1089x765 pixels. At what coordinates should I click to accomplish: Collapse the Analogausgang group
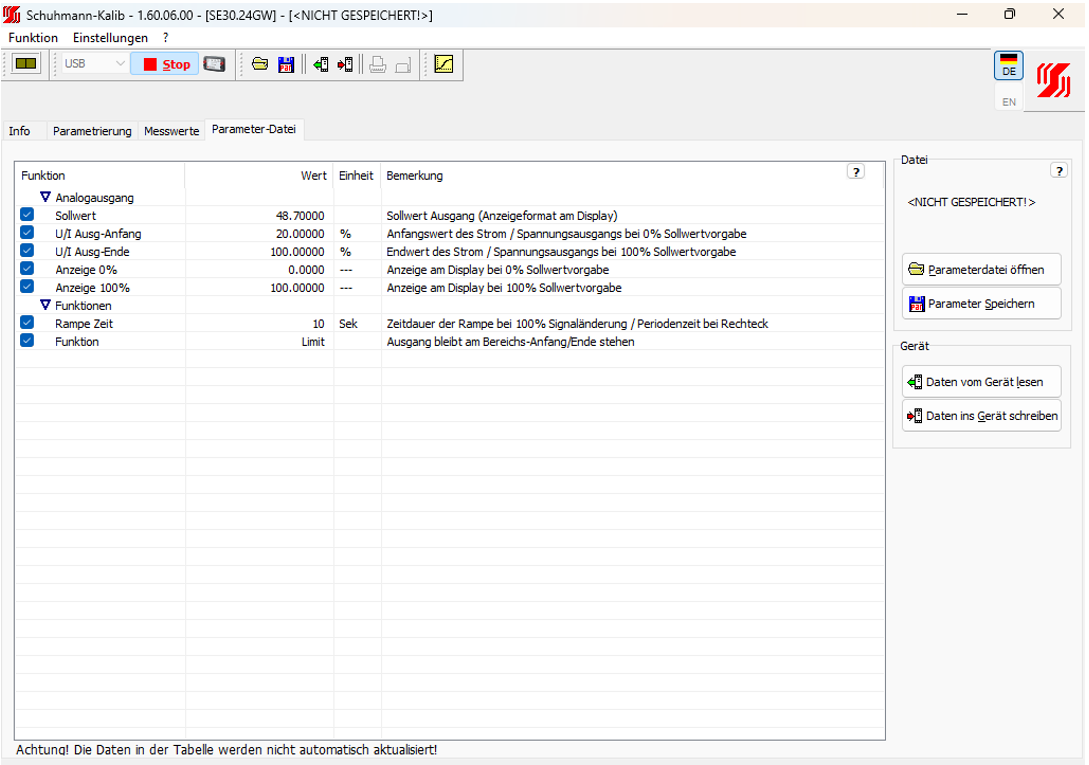(45, 197)
